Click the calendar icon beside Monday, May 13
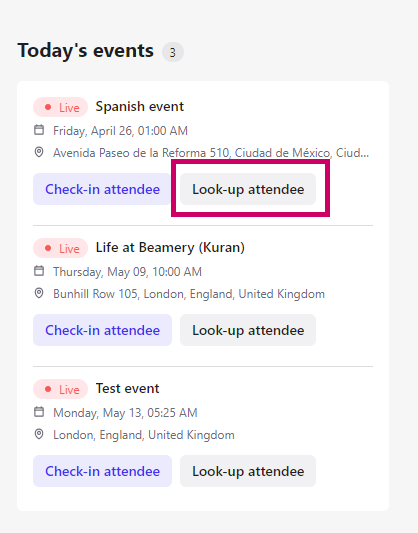This screenshot has height=533, width=418. tap(39, 412)
